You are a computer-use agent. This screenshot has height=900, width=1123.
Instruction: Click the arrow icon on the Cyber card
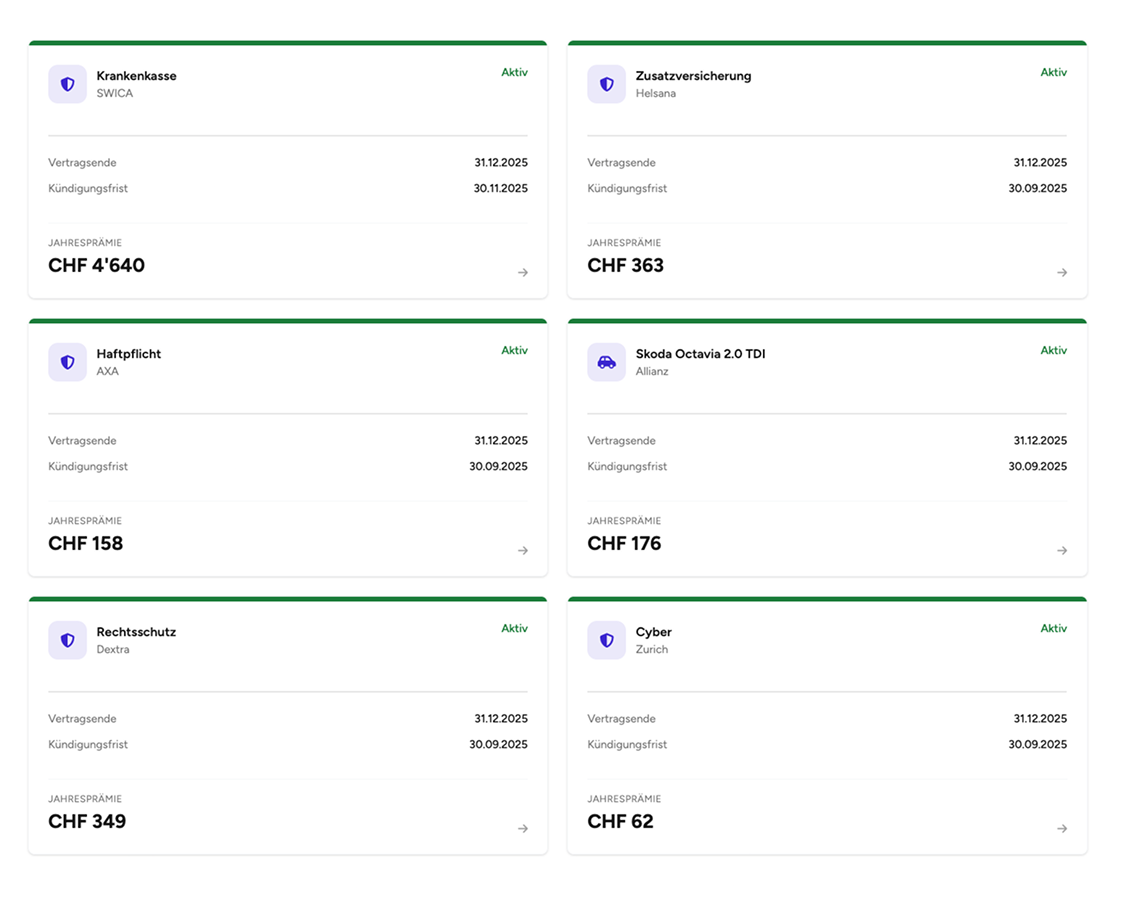pos(1062,828)
